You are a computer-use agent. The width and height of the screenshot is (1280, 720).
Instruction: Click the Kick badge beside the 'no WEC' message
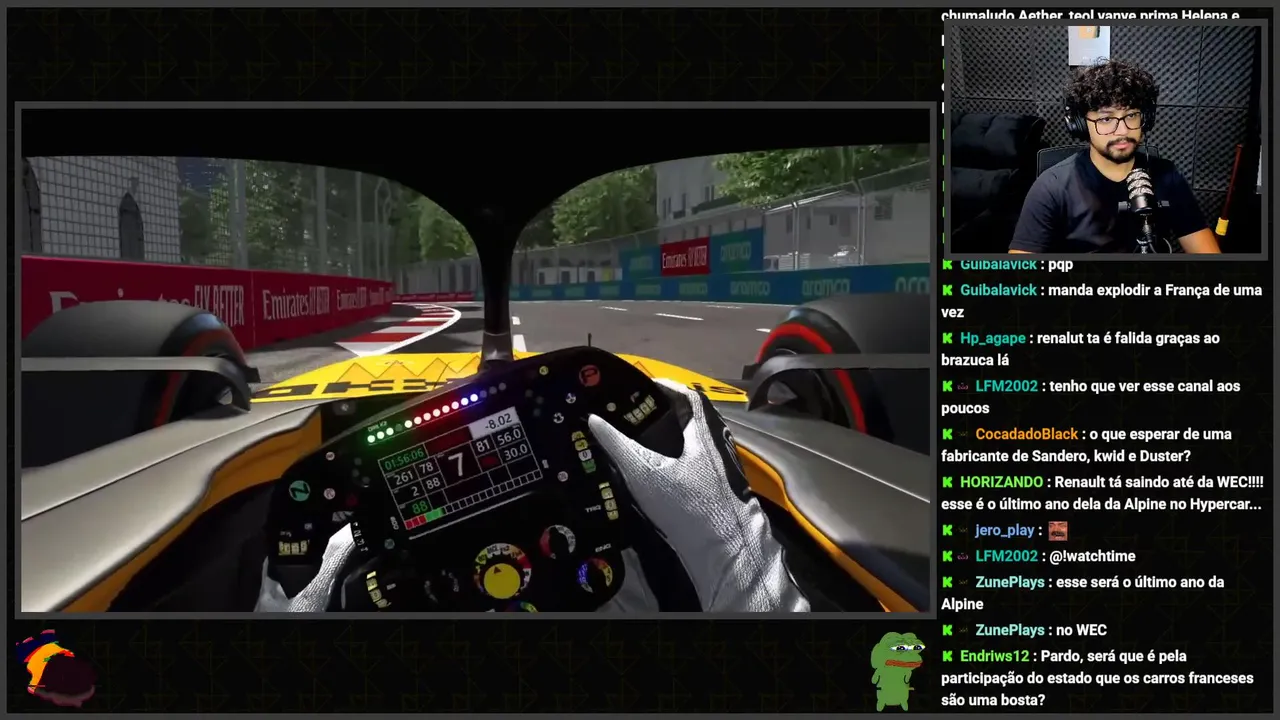click(947, 630)
